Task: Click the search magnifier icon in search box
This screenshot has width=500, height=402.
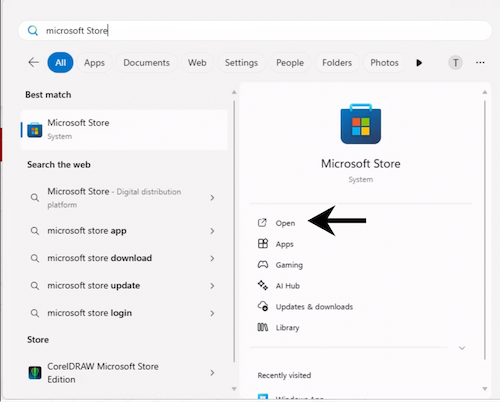Action: click(33, 31)
